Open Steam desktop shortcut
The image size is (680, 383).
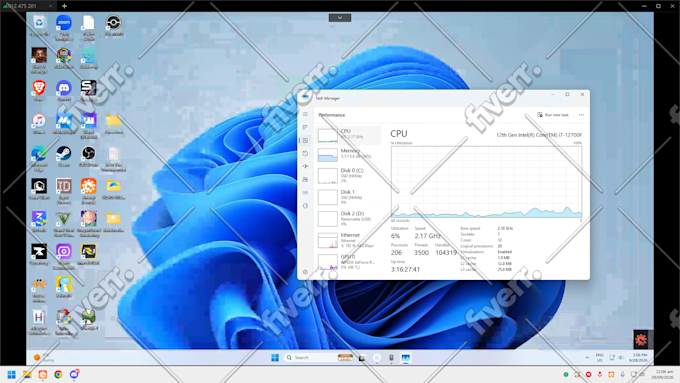pos(64,157)
